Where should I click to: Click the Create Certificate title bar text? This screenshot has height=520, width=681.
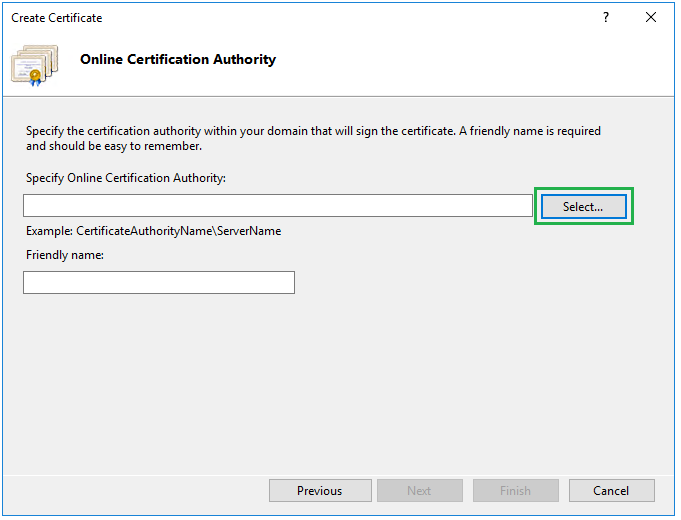pos(57,18)
